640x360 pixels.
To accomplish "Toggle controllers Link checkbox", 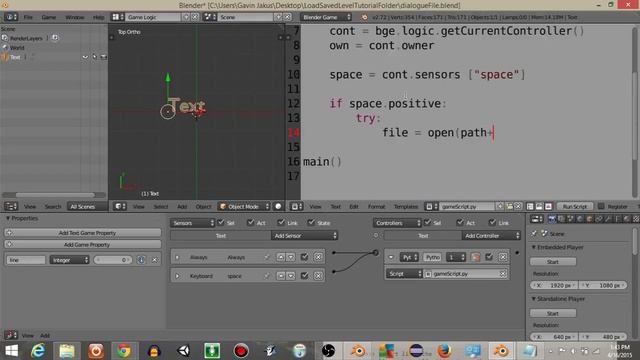I will [x=492, y=222].
